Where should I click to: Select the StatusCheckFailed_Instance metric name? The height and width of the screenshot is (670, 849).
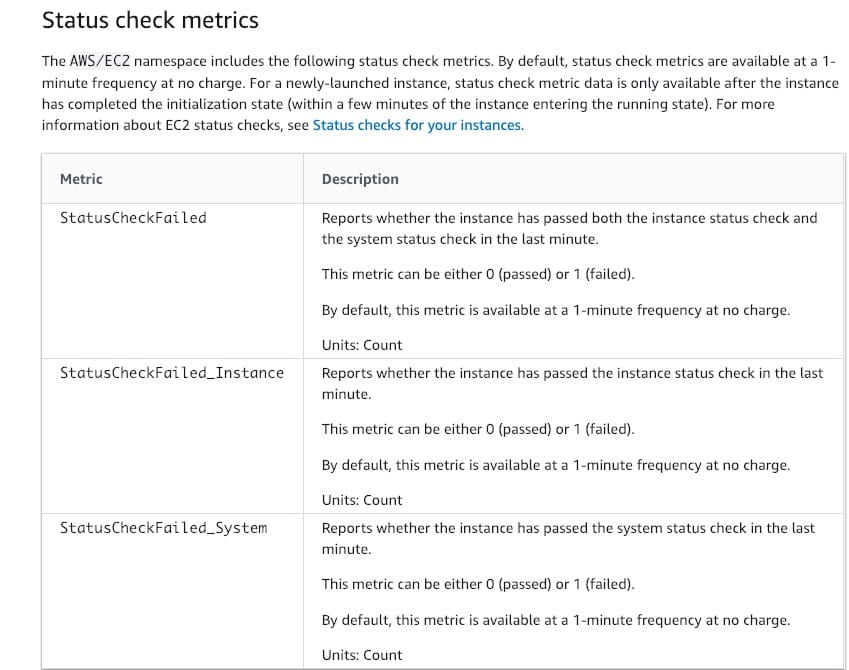(172, 373)
